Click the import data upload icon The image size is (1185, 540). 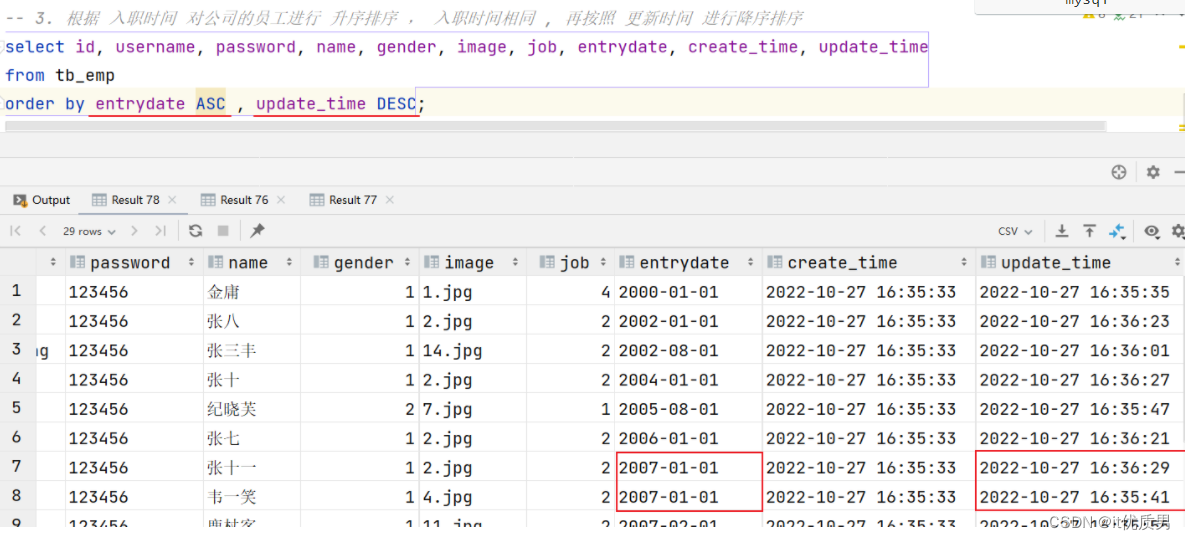coord(1089,231)
